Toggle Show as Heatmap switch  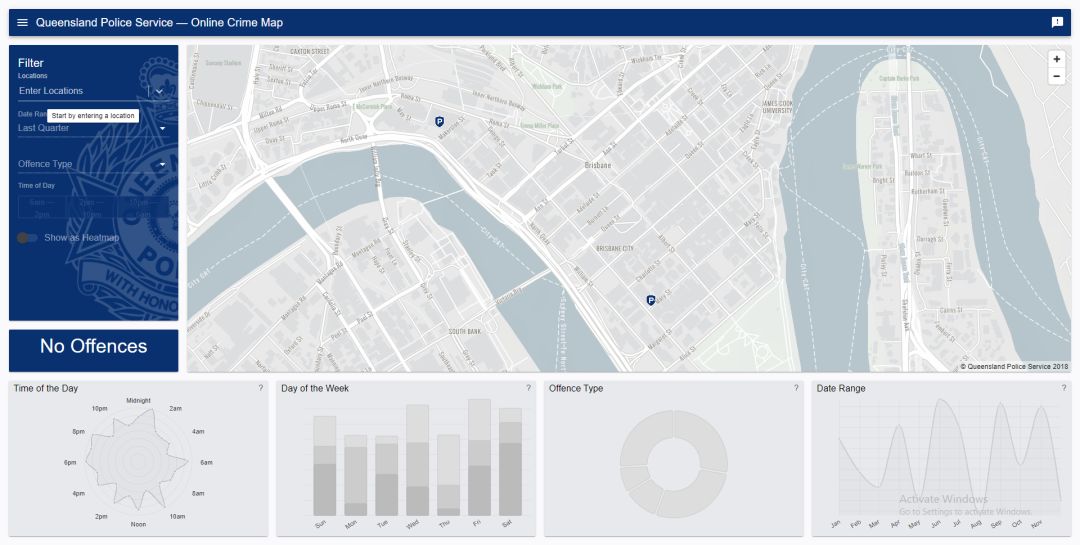click(28, 238)
